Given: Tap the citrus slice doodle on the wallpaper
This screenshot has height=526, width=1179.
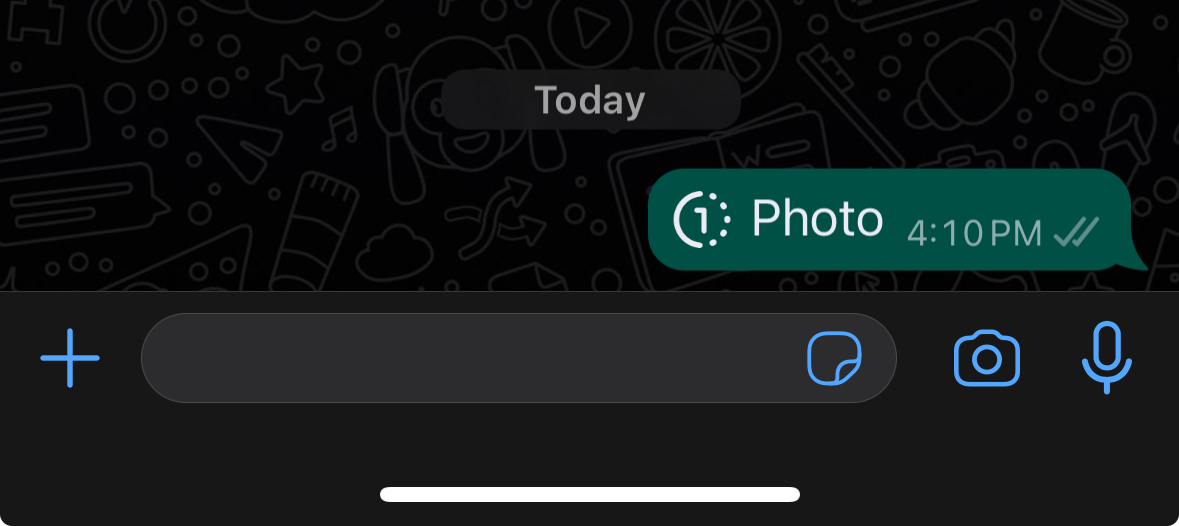Looking at the screenshot, I should [x=718, y=36].
